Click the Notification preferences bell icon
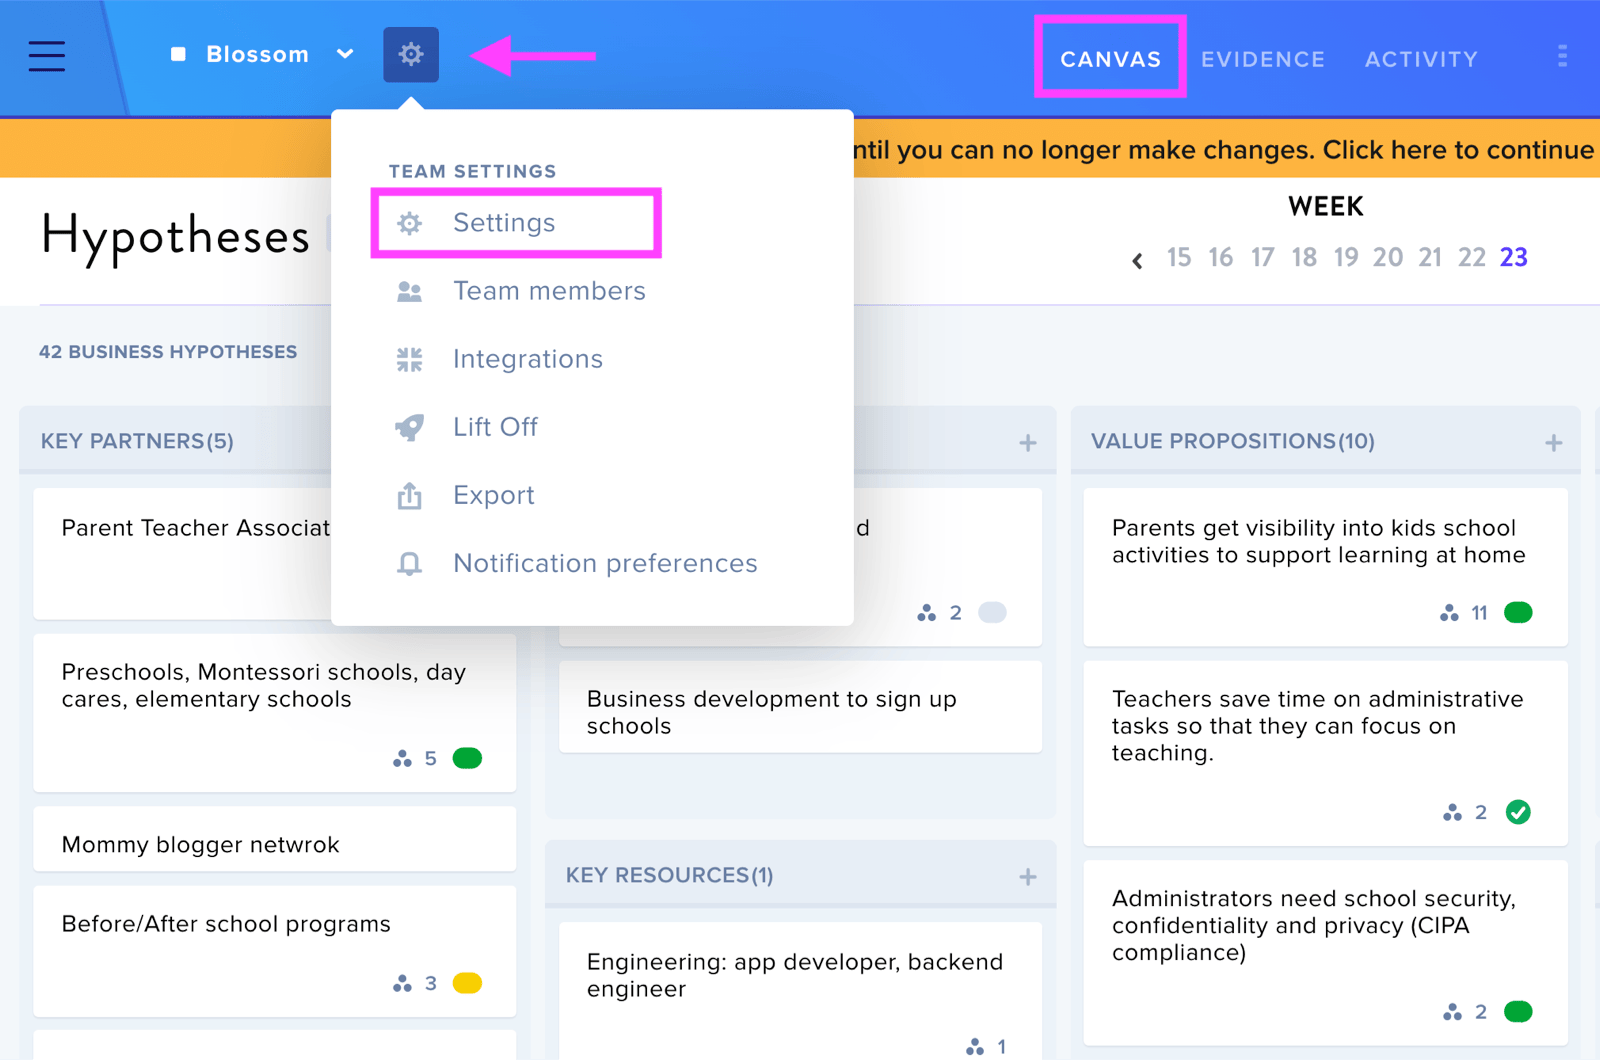Viewport: 1600px width, 1060px height. (x=409, y=563)
